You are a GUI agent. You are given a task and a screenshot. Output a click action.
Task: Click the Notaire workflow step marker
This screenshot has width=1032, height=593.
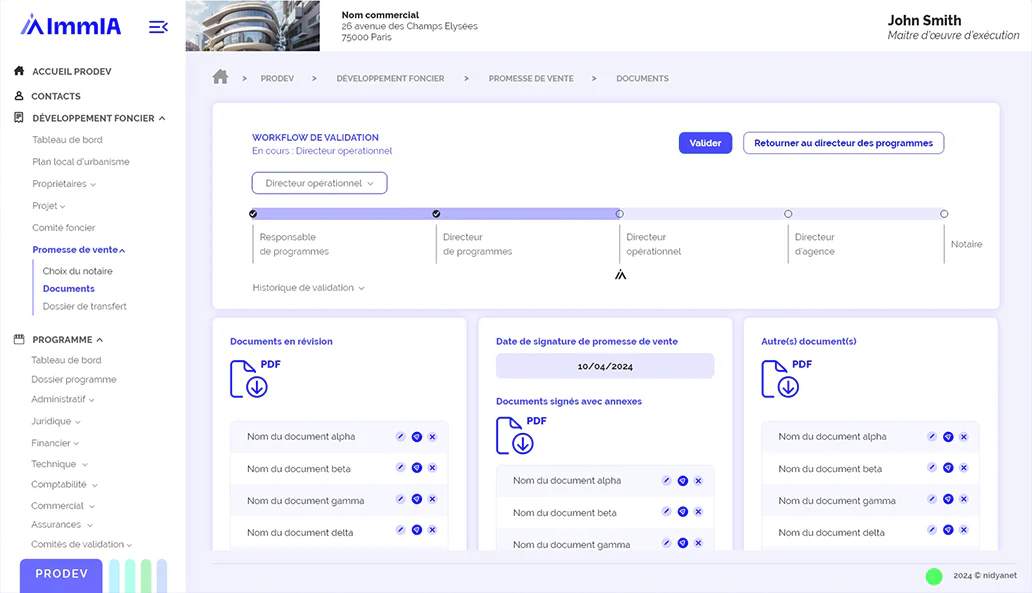[x=944, y=214]
